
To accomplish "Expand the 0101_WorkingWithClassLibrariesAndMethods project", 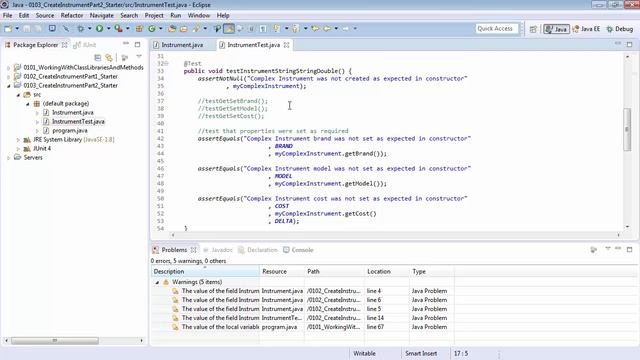I will (x=9, y=68).
